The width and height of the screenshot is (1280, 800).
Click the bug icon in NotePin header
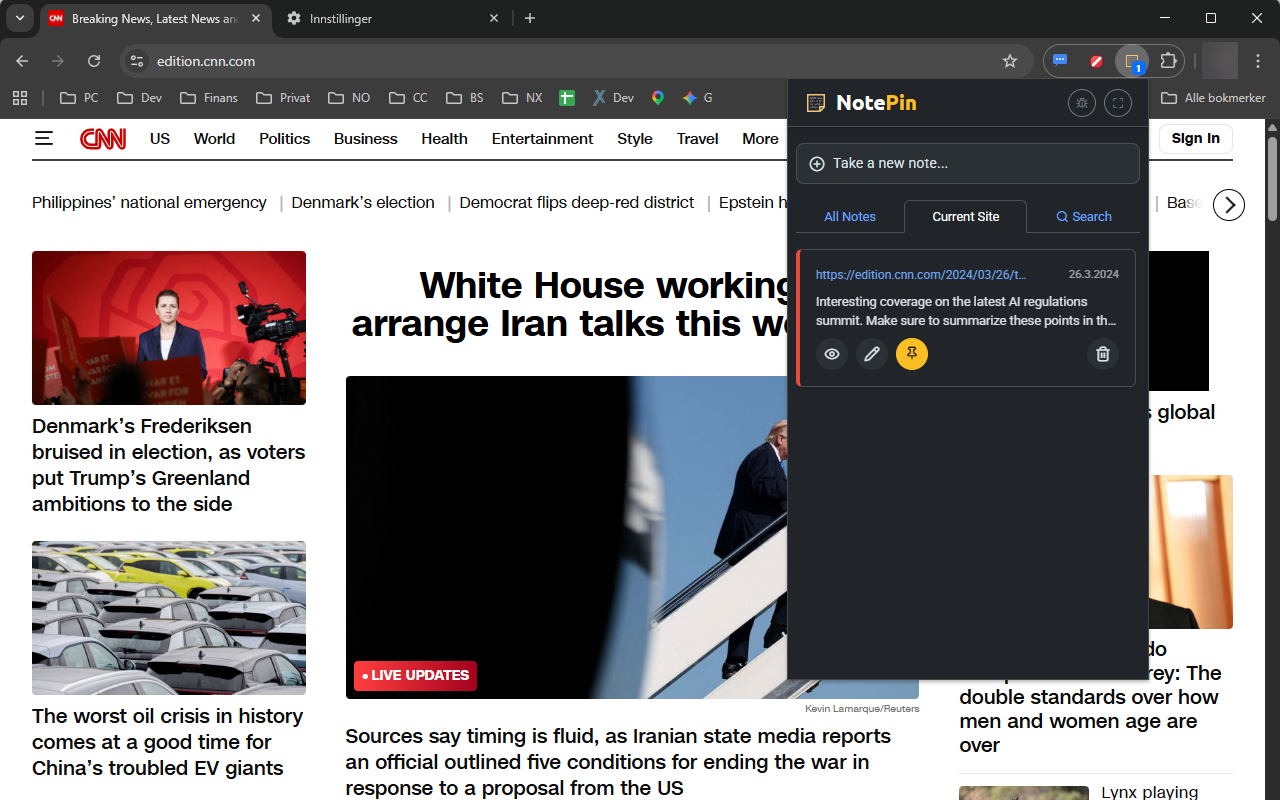[1081, 102]
